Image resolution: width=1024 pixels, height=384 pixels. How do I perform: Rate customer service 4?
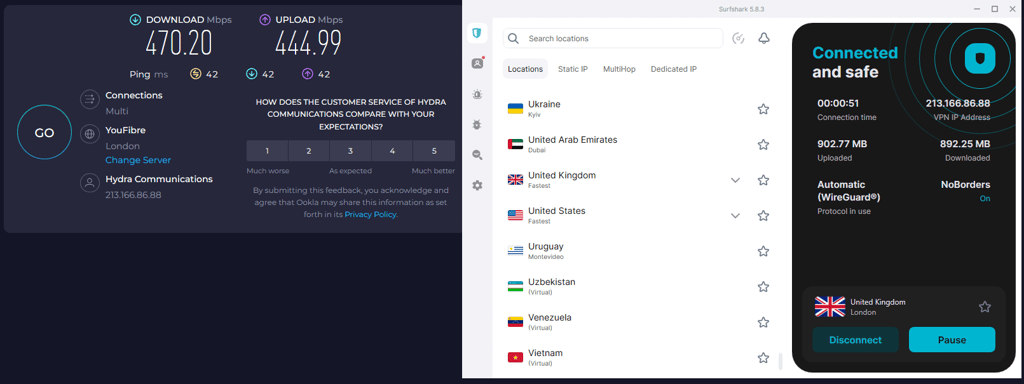click(x=392, y=151)
